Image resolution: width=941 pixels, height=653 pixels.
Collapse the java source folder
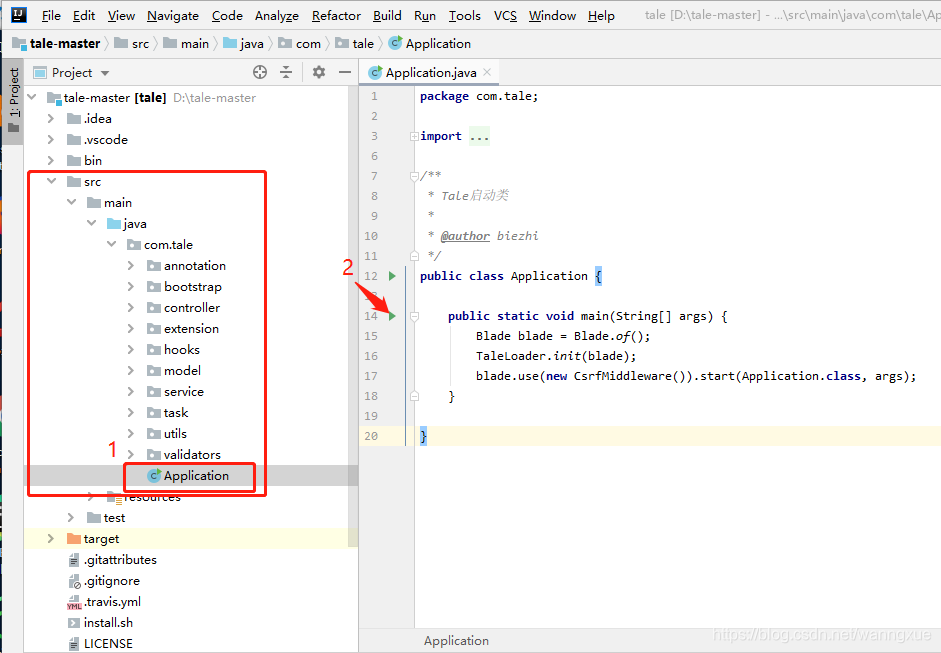pos(91,223)
